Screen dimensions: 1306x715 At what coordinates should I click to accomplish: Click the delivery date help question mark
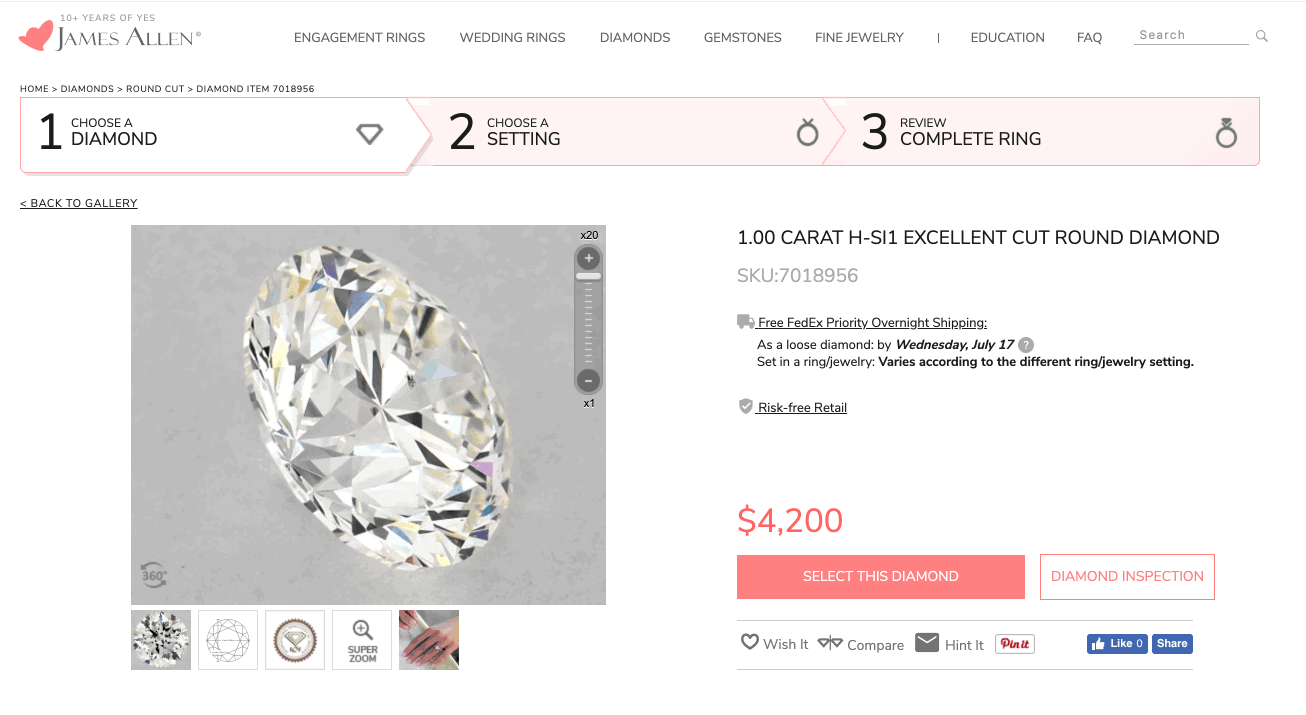pos(1026,345)
